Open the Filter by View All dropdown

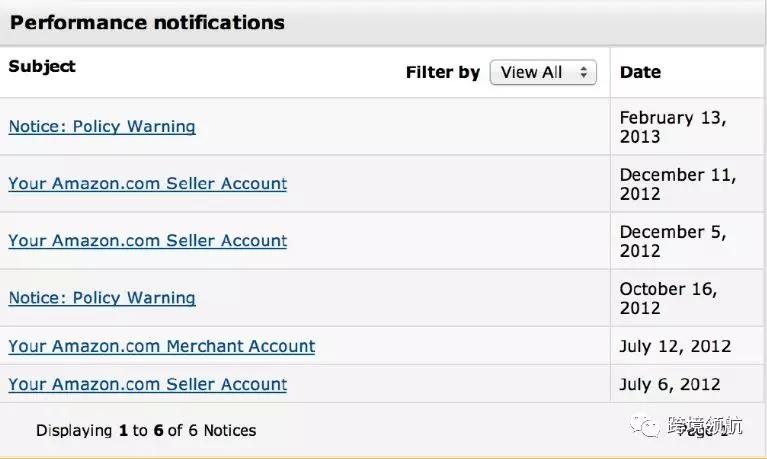point(543,72)
